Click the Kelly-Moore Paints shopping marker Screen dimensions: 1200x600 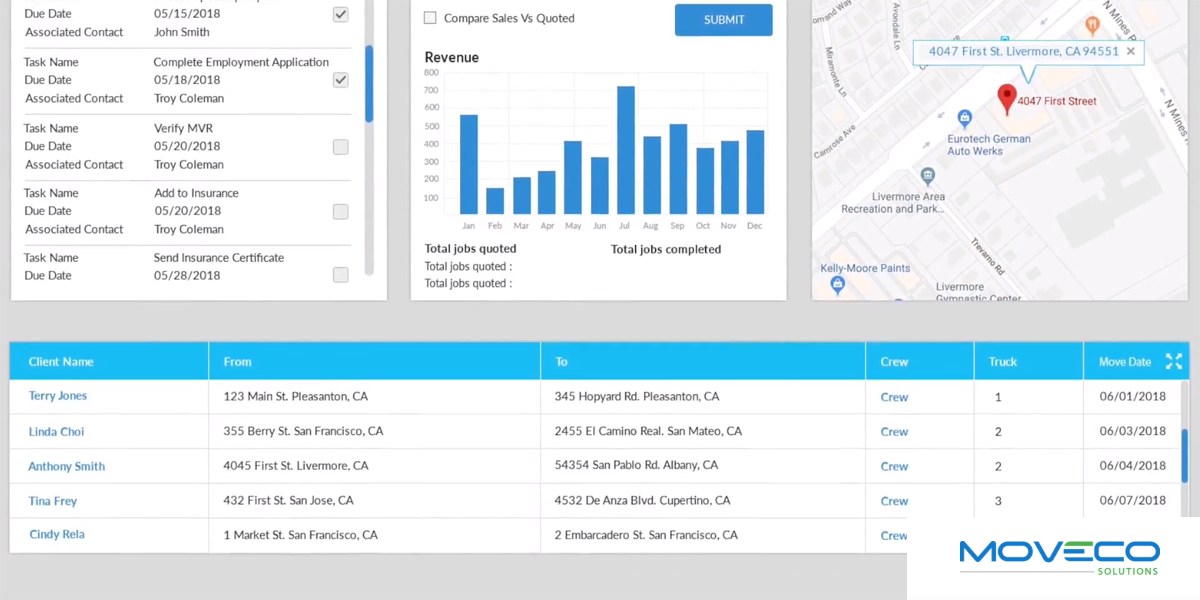click(x=838, y=285)
